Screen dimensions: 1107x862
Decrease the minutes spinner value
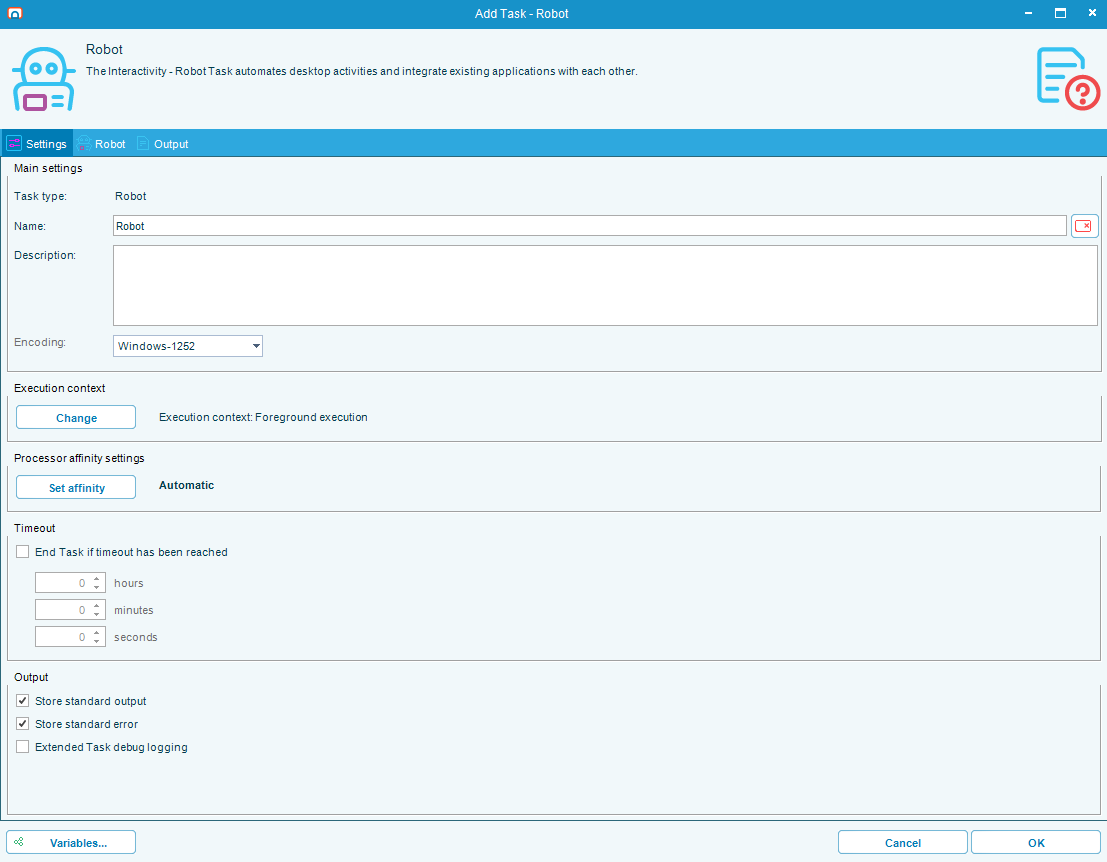click(x=97, y=614)
